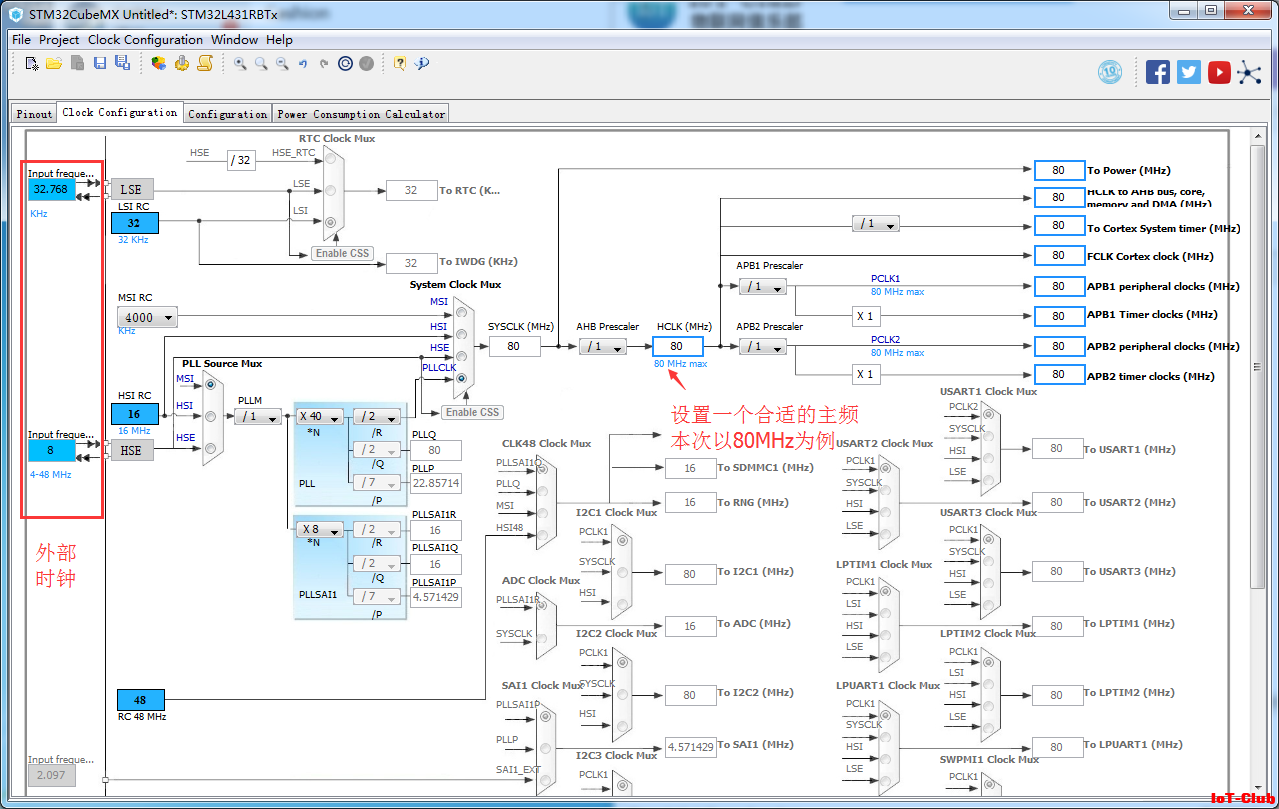Open the Project menu
The height and width of the screenshot is (809, 1279).
click(59, 39)
